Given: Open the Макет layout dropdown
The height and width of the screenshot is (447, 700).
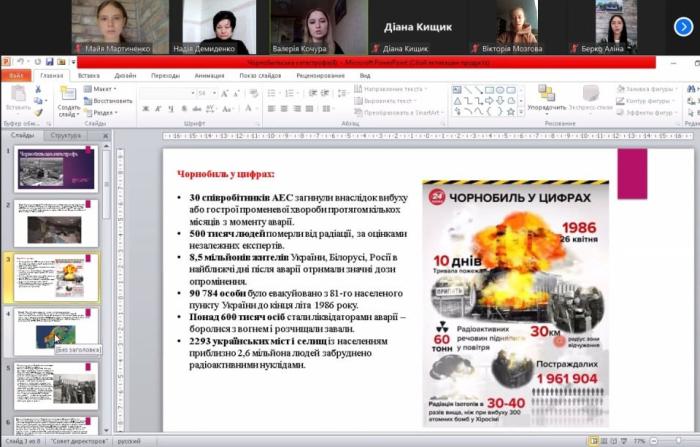Looking at the screenshot, I should pos(101,89).
